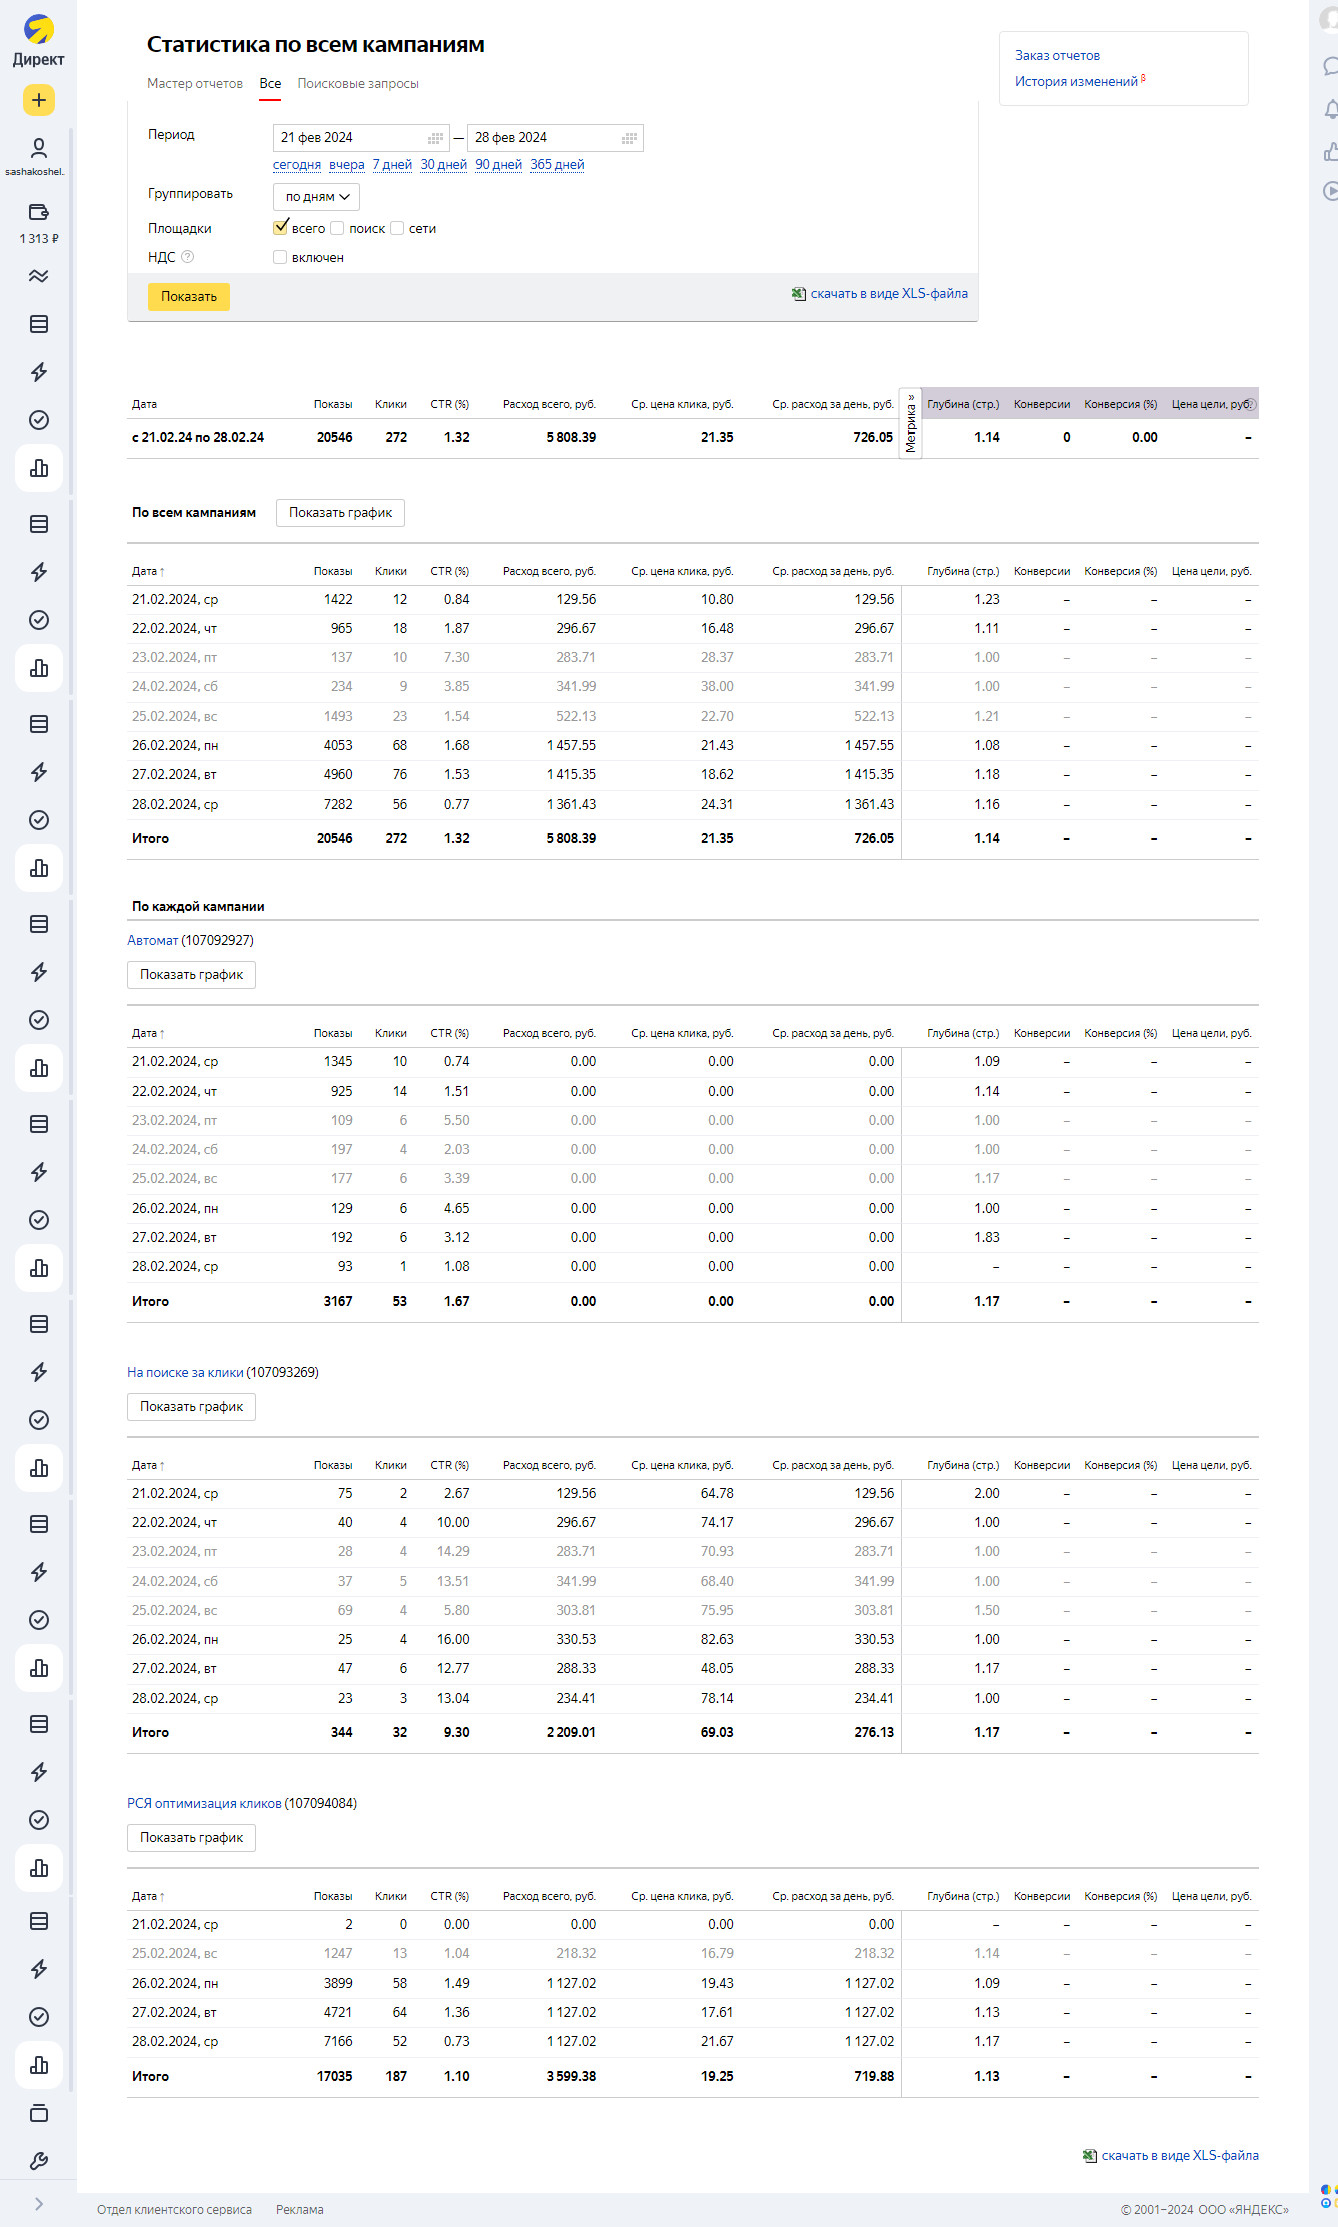The image size is (1338, 2227).
Task: Sort РСЯ оптимизация кликов table by Дата
Action: [148, 1897]
